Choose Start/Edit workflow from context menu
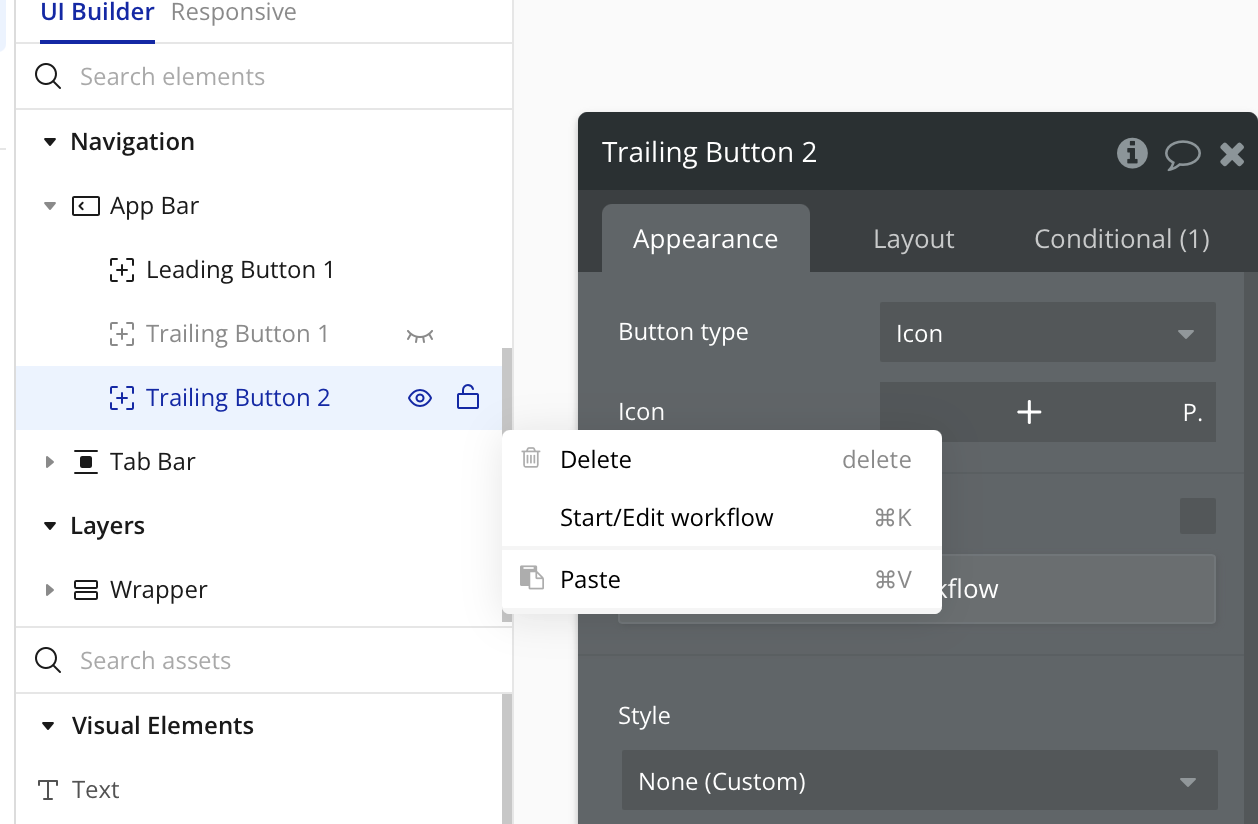Viewport: 1258px width, 824px height. [x=721, y=518]
